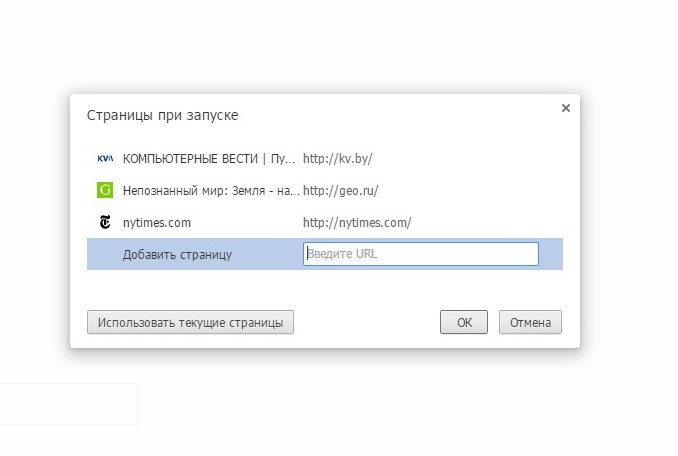The width and height of the screenshot is (678, 456).
Task: Click the Страницы при запуске dialog title
Action: [163, 115]
